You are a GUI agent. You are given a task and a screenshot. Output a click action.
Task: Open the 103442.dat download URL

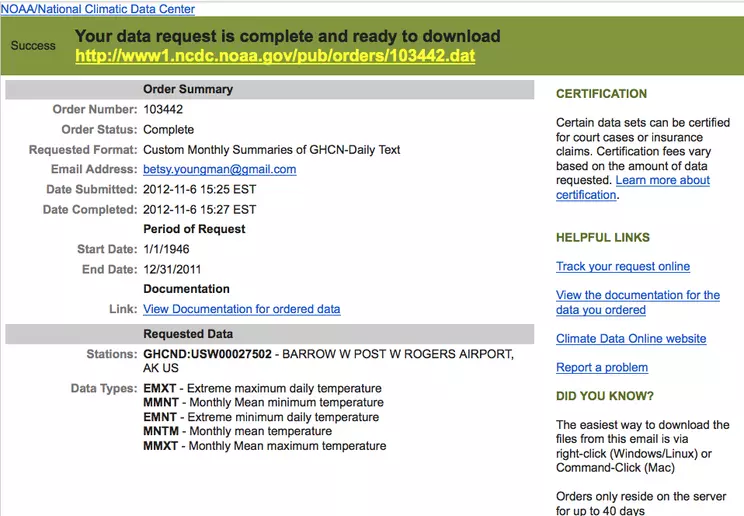(275, 56)
